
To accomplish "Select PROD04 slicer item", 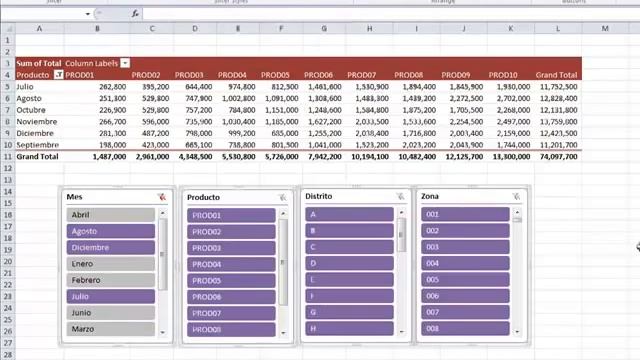I will (x=231, y=264).
